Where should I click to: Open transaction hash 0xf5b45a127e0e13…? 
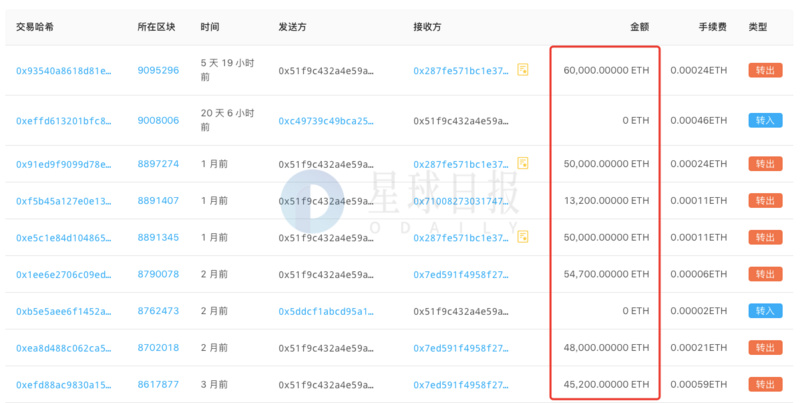(64, 201)
